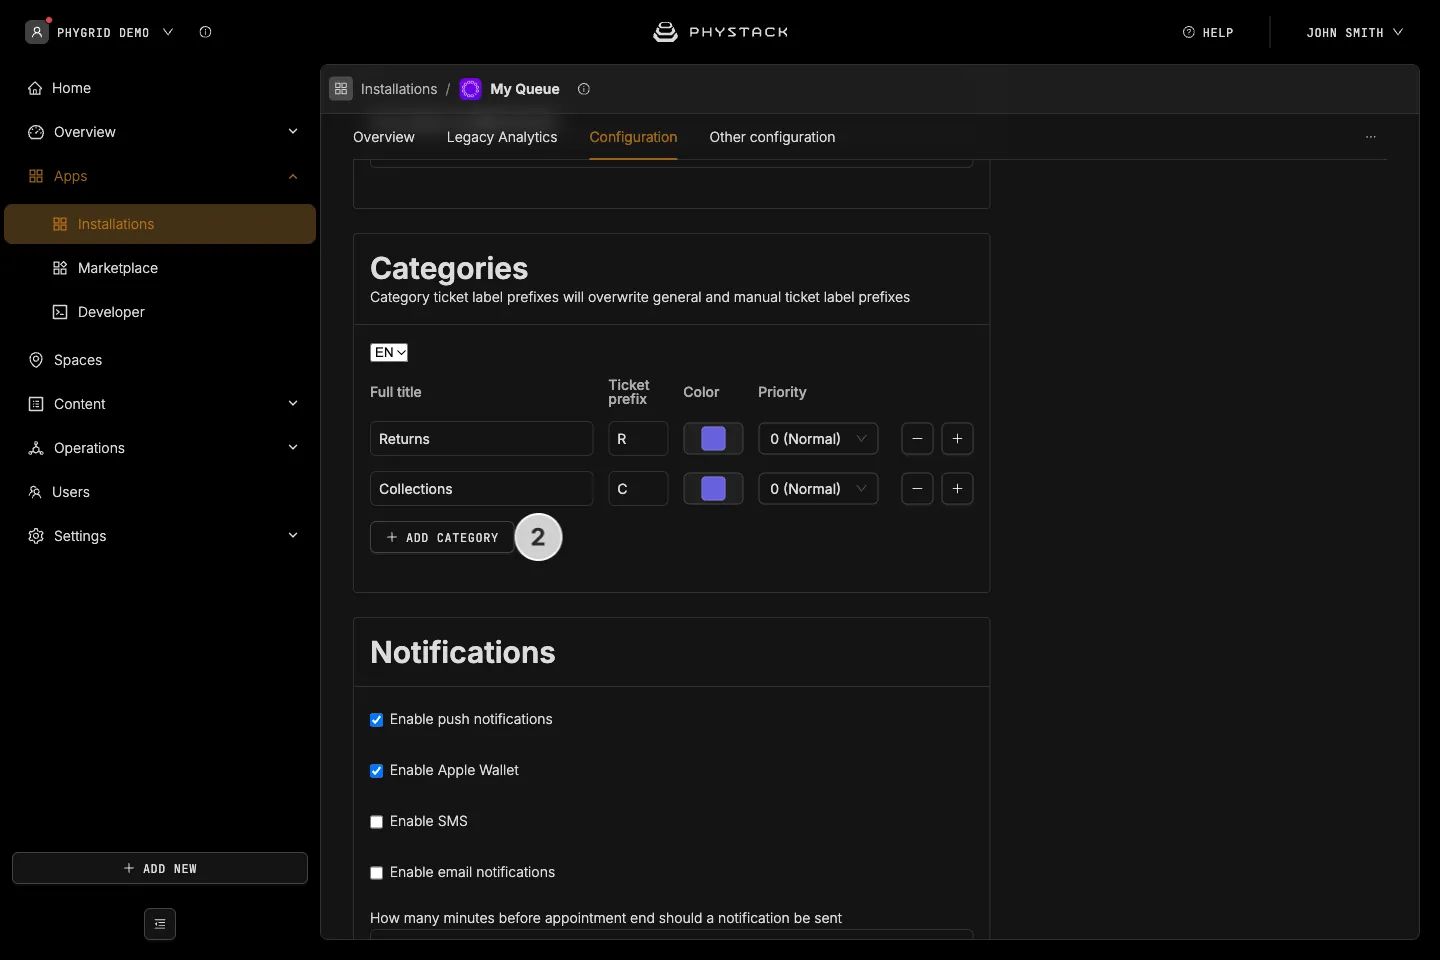Disable the Enable Apple Wallet checkbox
This screenshot has height=960, width=1440.
click(x=377, y=771)
